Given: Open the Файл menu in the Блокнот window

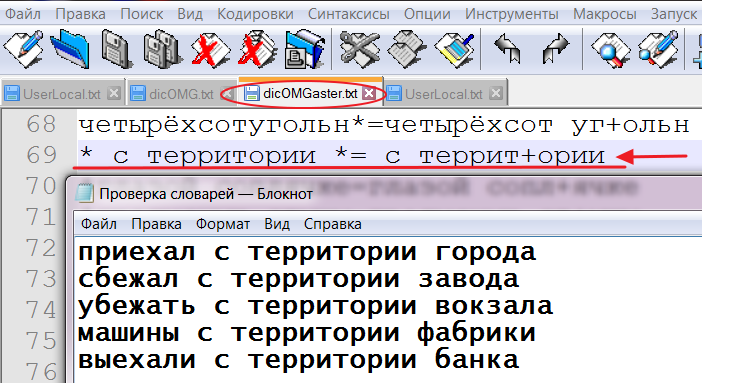Looking at the screenshot, I should coord(99,224).
